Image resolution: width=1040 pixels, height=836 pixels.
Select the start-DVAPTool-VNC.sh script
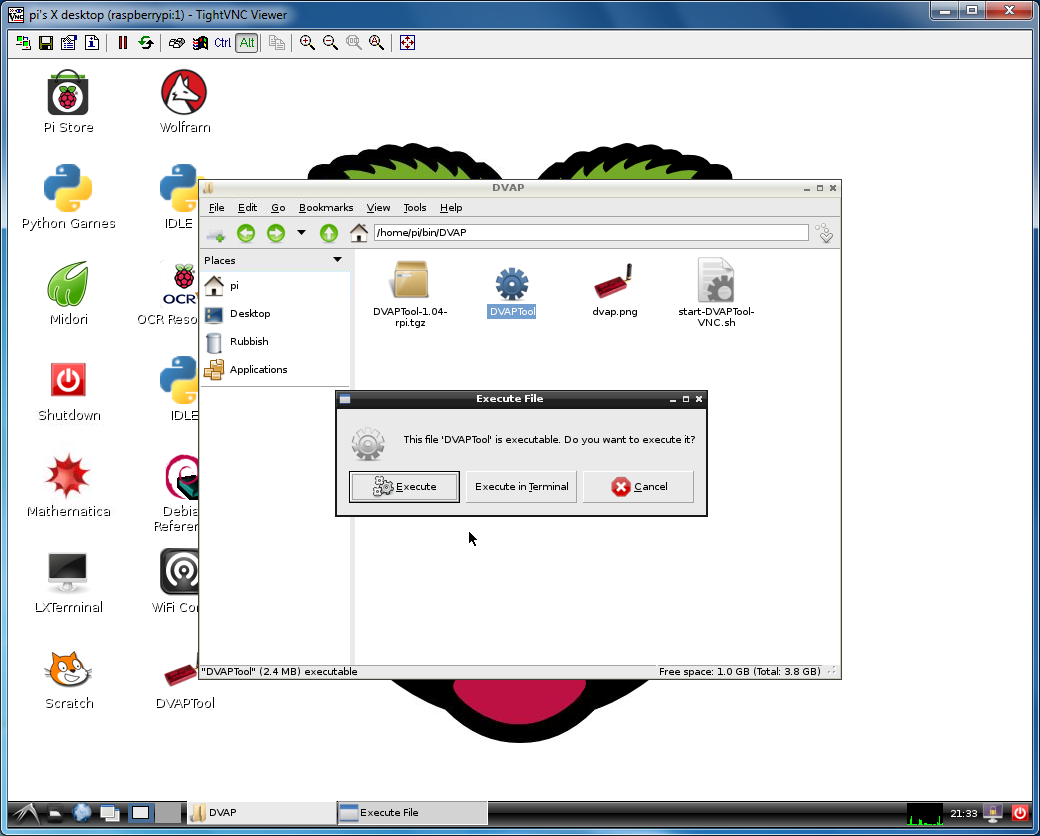click(x=716, y=293)
